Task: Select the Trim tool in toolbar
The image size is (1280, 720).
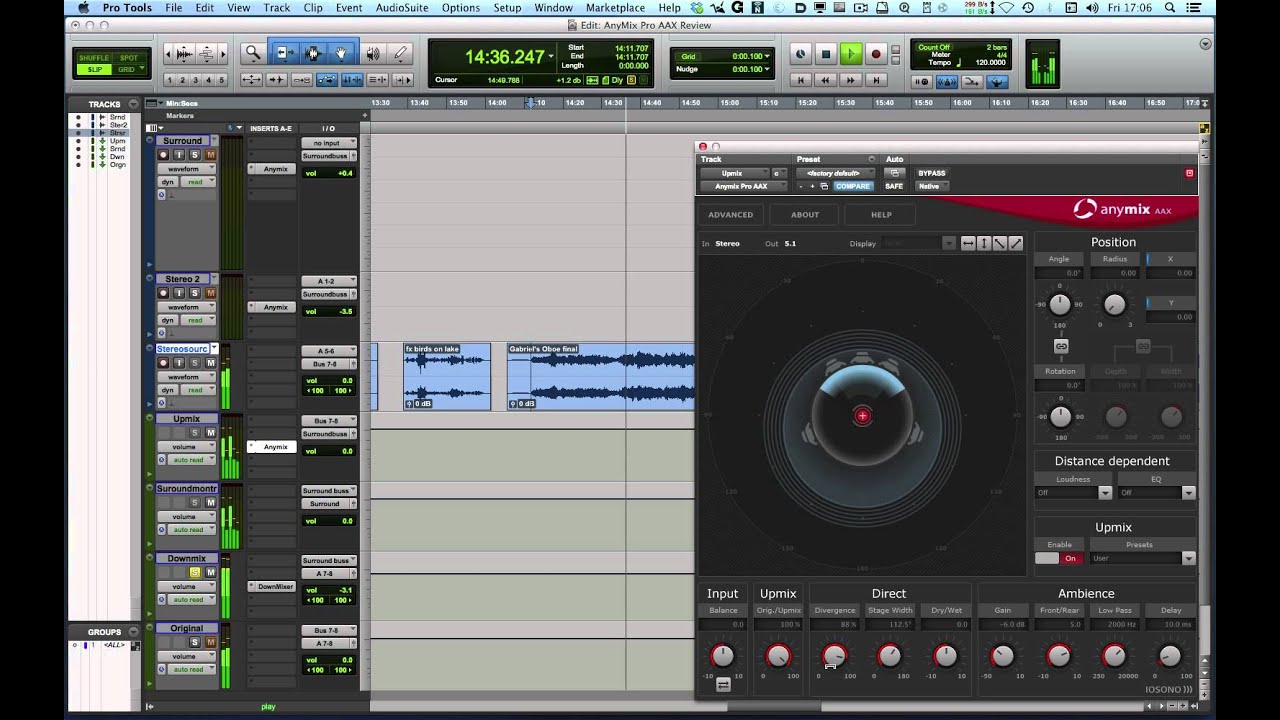Action: (285, 53)
